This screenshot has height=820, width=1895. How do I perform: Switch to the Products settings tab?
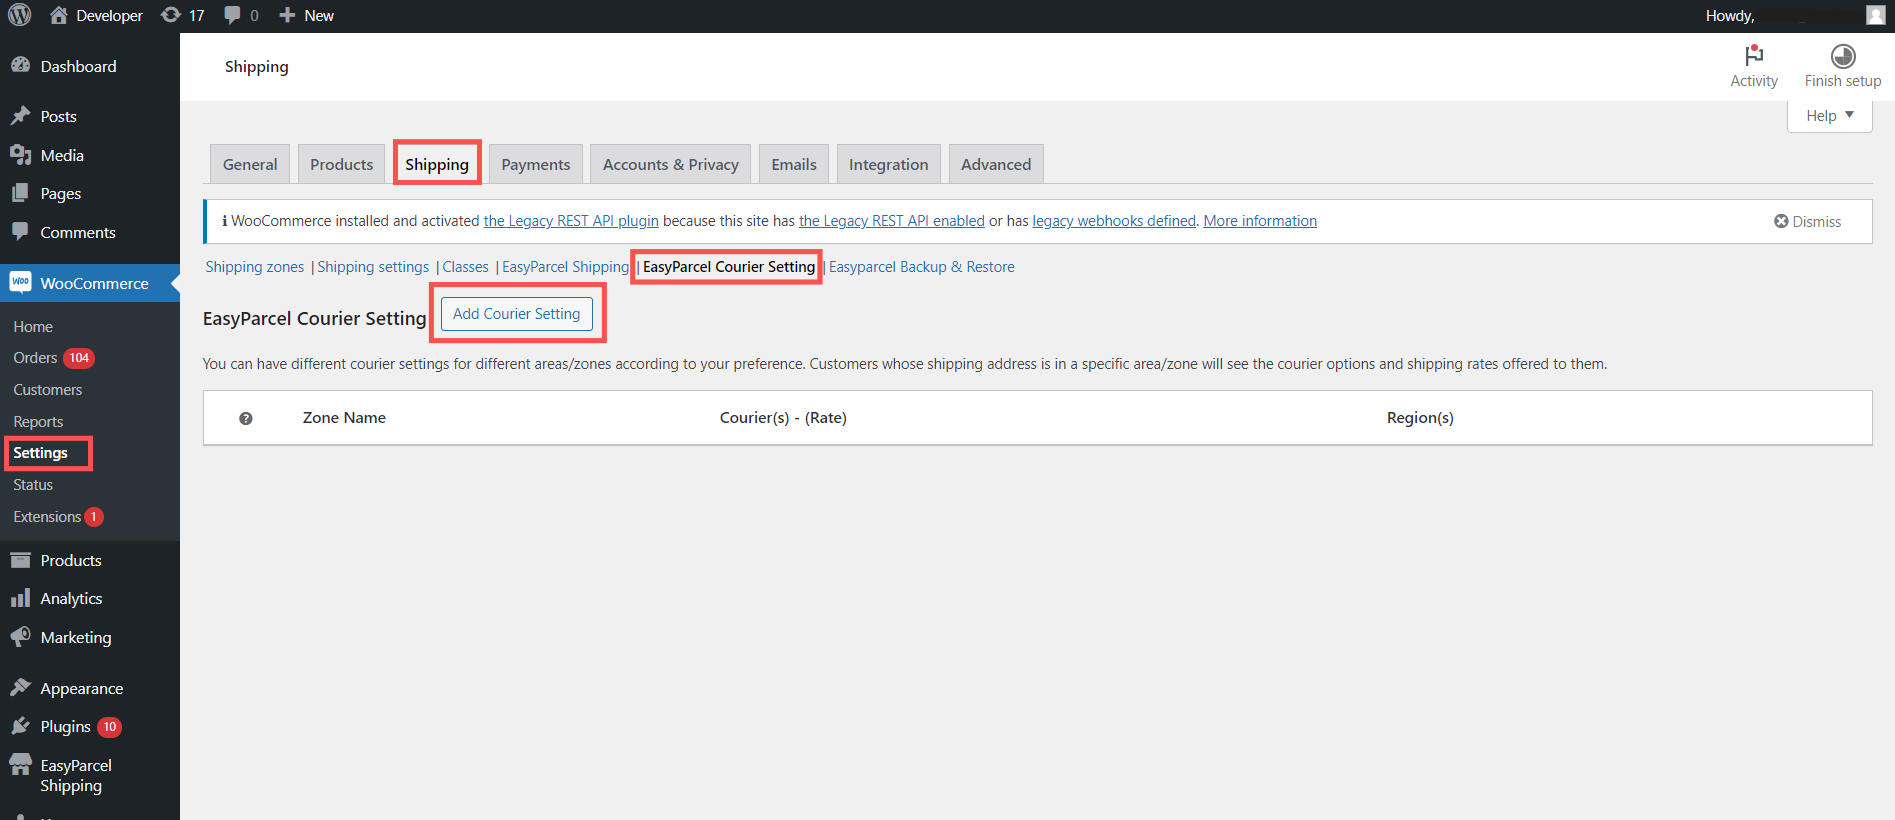click(x=341, y=164)
